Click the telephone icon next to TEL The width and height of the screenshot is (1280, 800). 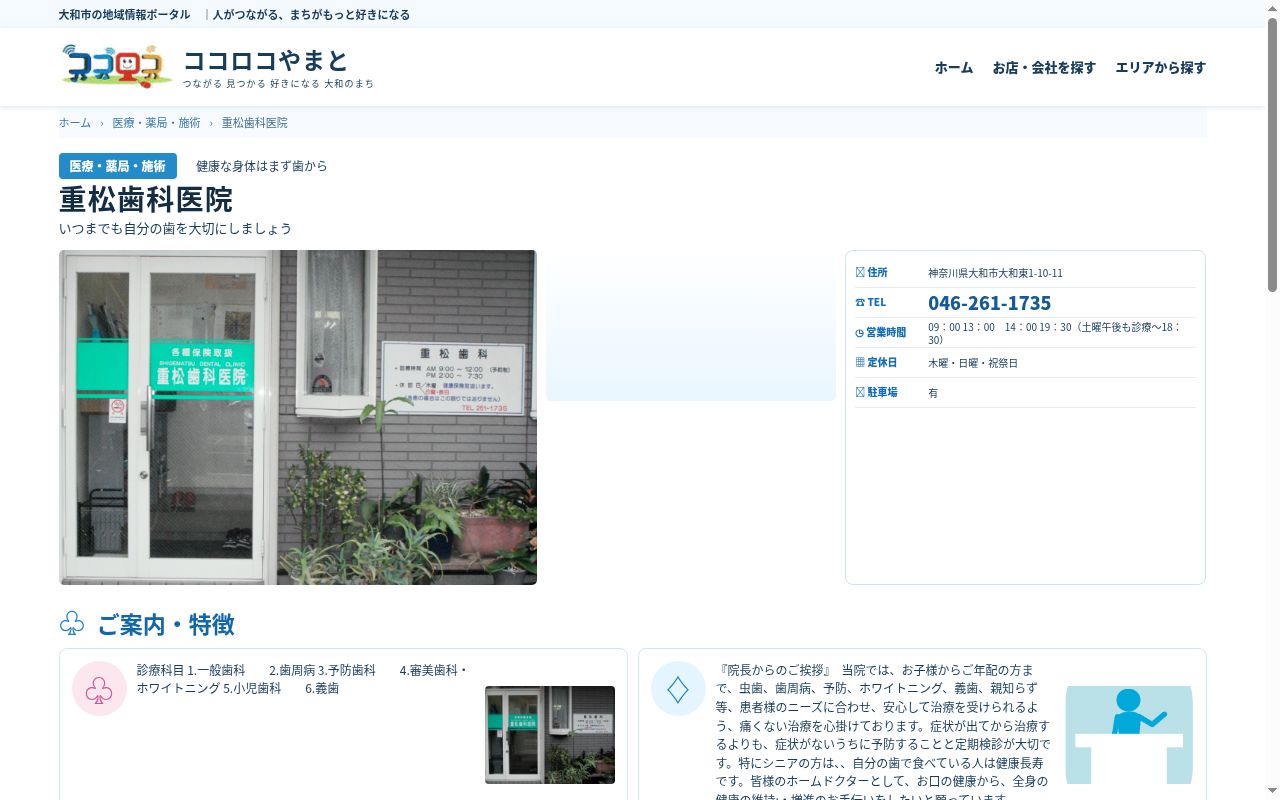(860, 302)
